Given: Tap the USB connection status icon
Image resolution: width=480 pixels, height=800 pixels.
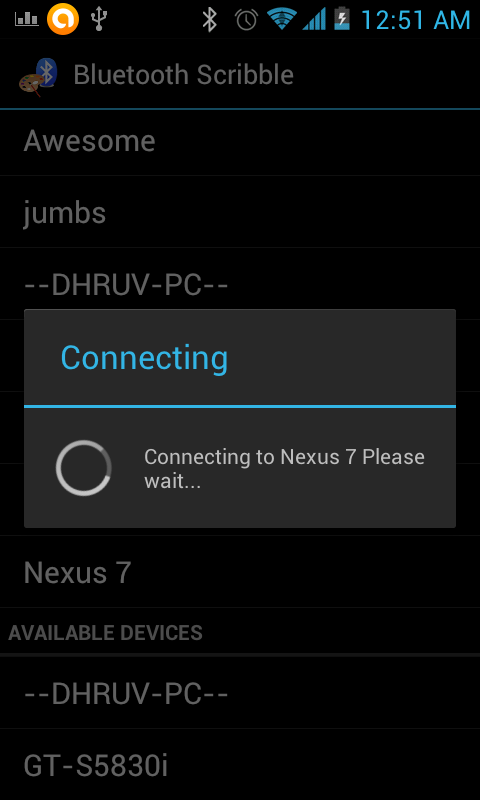Looking at the screenshot, I should (98, 19).
